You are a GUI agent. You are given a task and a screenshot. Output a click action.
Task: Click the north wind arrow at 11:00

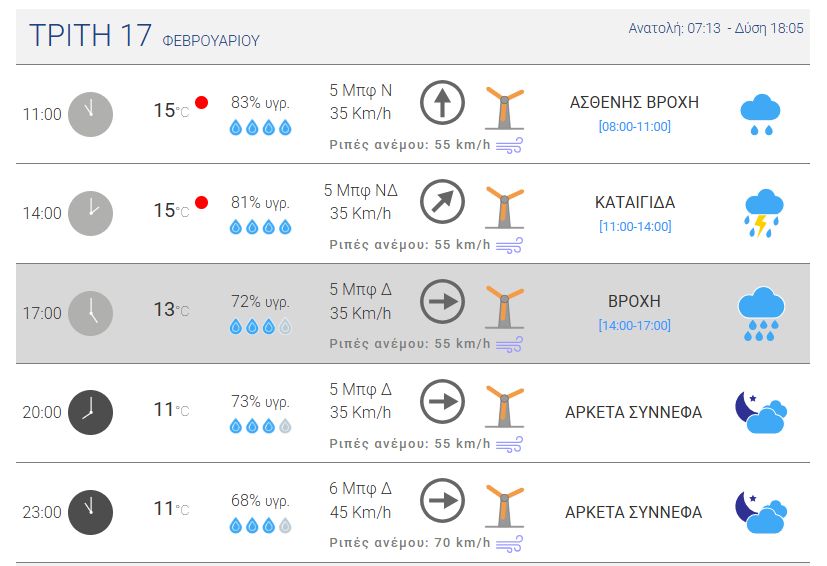442,103
